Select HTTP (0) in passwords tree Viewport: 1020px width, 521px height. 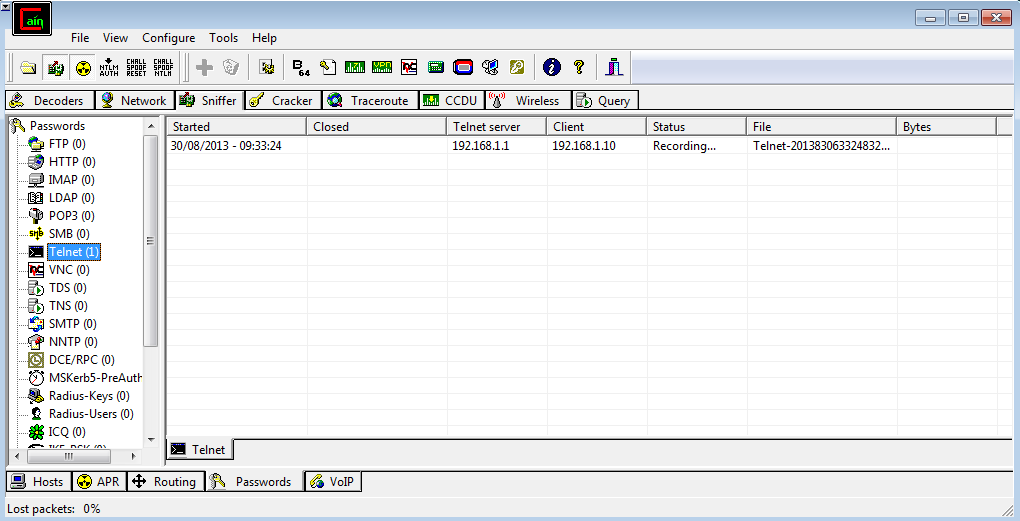click(x=72, y=161)
